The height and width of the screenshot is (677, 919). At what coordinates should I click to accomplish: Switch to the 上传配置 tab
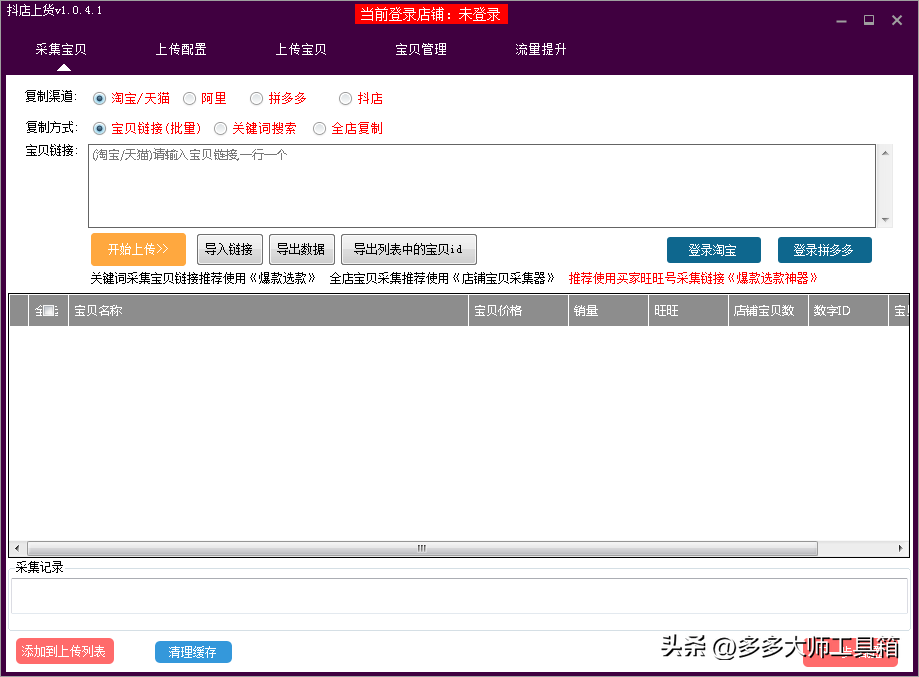coord(181,48)
